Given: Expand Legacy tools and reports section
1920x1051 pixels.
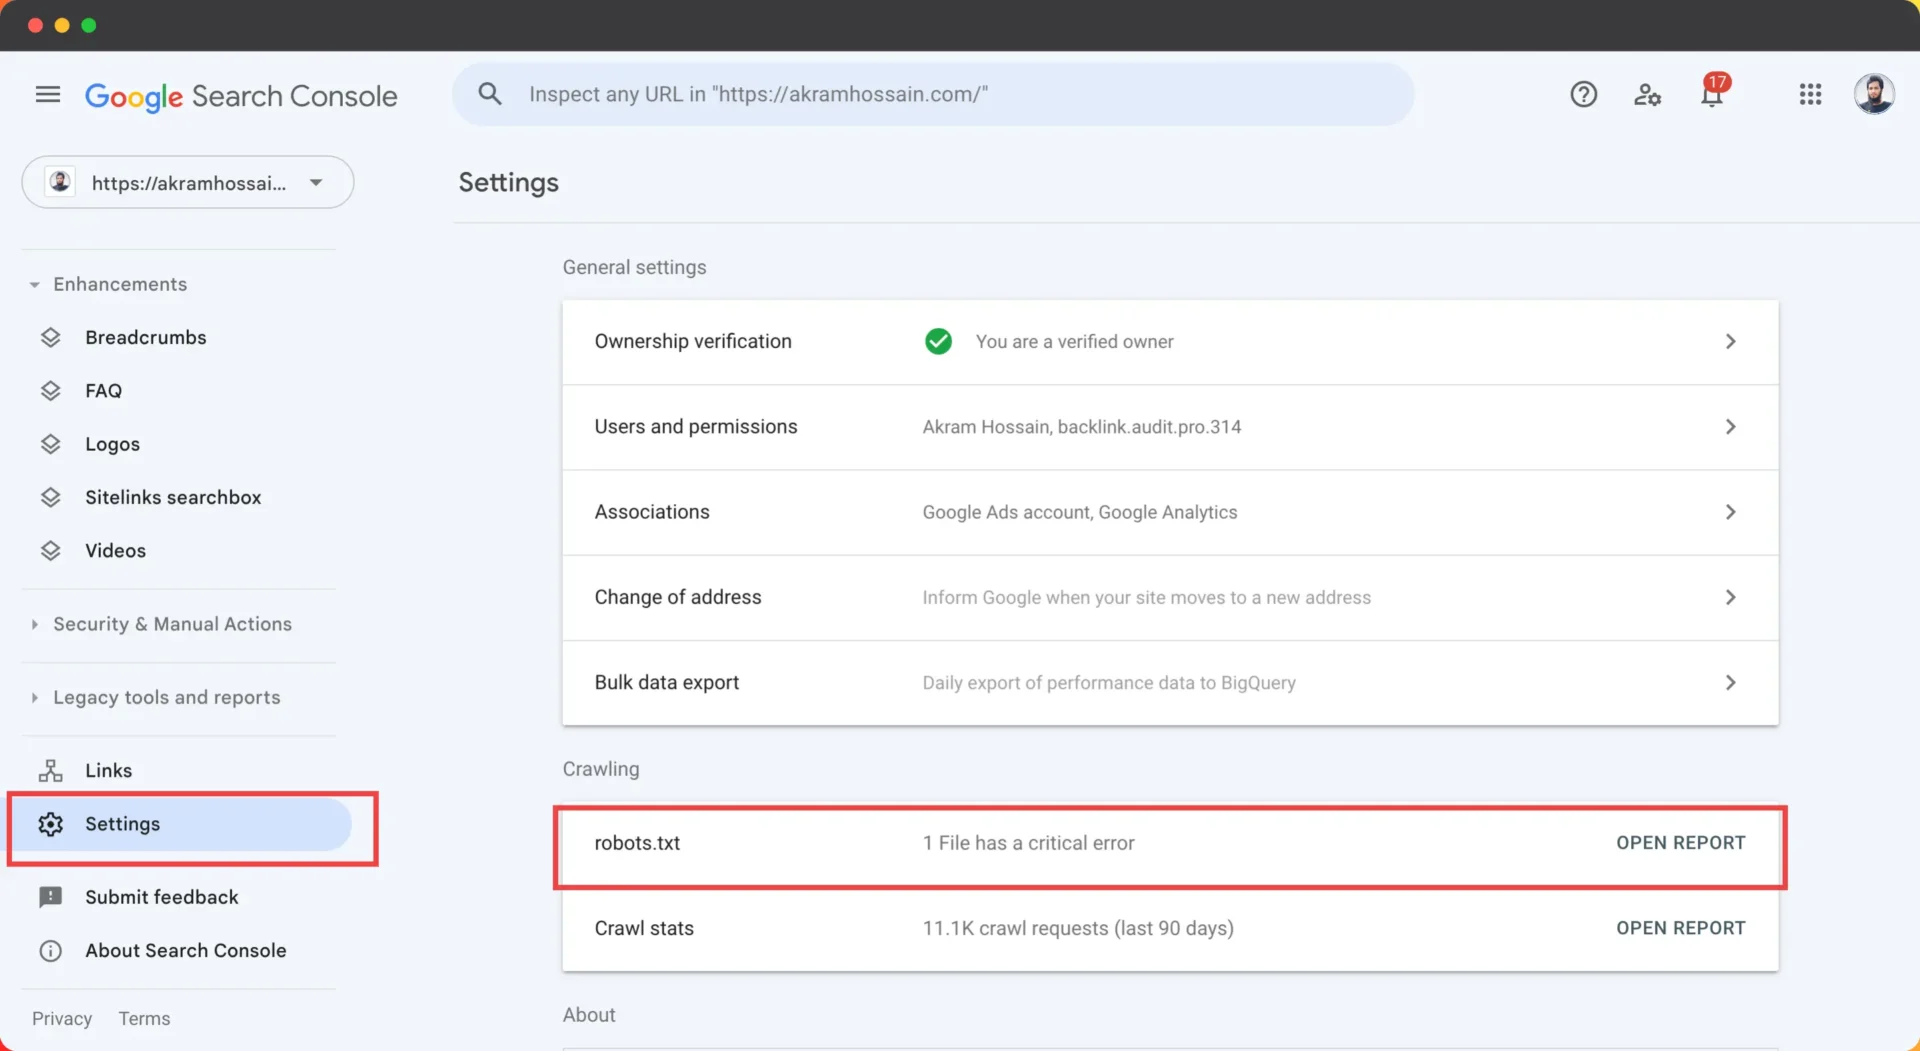Looking at the screenshot, I should coord(35,697).
